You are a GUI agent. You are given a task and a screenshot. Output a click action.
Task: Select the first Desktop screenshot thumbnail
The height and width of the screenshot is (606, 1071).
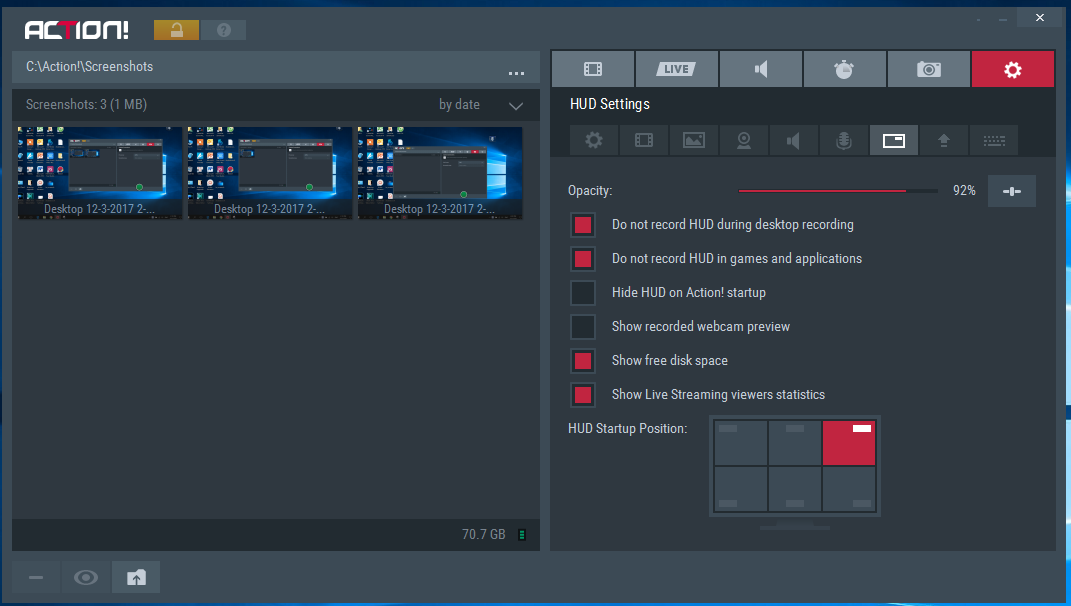click(x=99, y=172)
